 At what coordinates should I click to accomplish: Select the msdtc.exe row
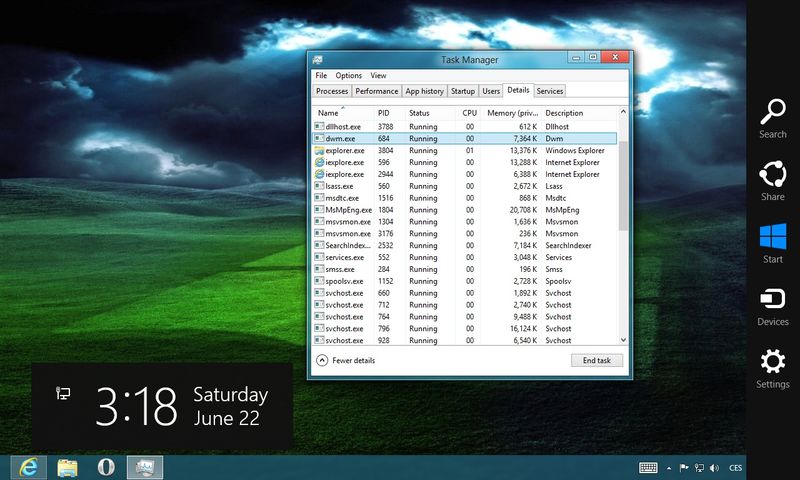coord(464,198)
